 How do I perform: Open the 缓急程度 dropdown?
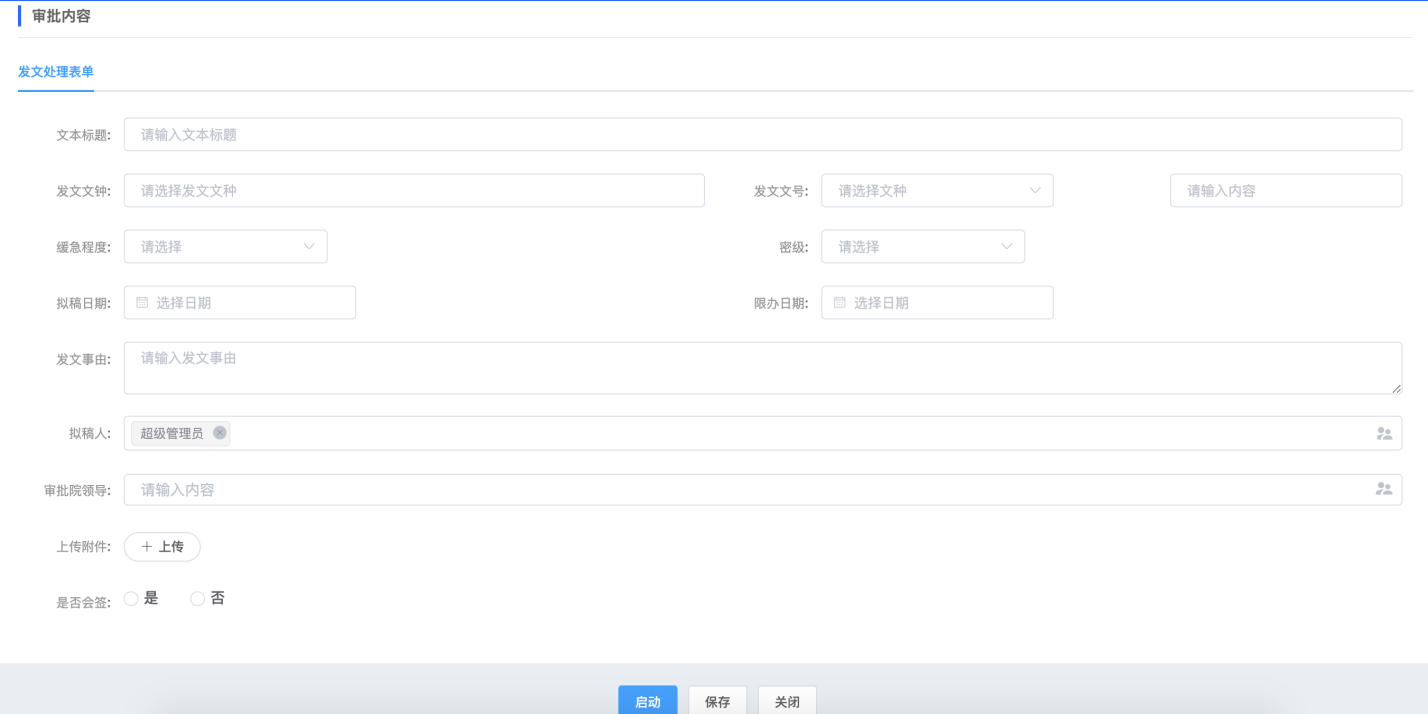click(x=226, y=246)
